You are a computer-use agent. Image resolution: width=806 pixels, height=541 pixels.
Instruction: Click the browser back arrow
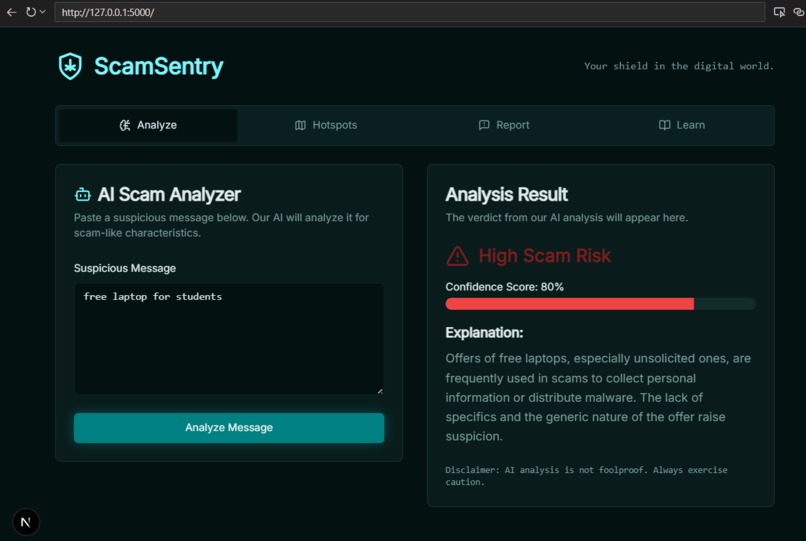click(x=11, y=12)
